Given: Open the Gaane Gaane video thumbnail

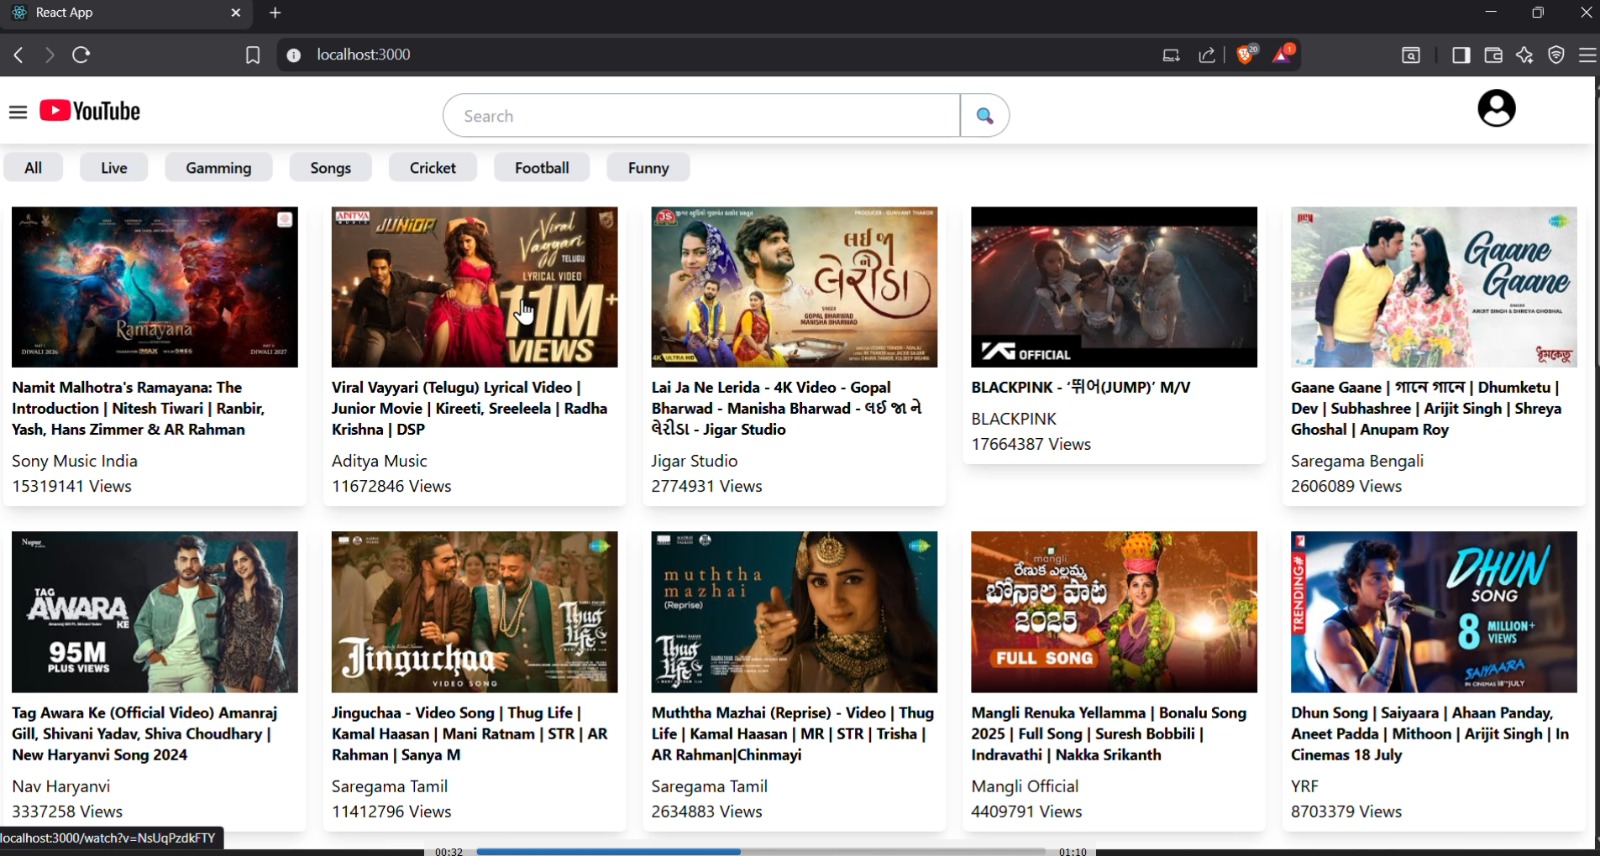Looking at the screenshot, I should [x=1434, y=287].
